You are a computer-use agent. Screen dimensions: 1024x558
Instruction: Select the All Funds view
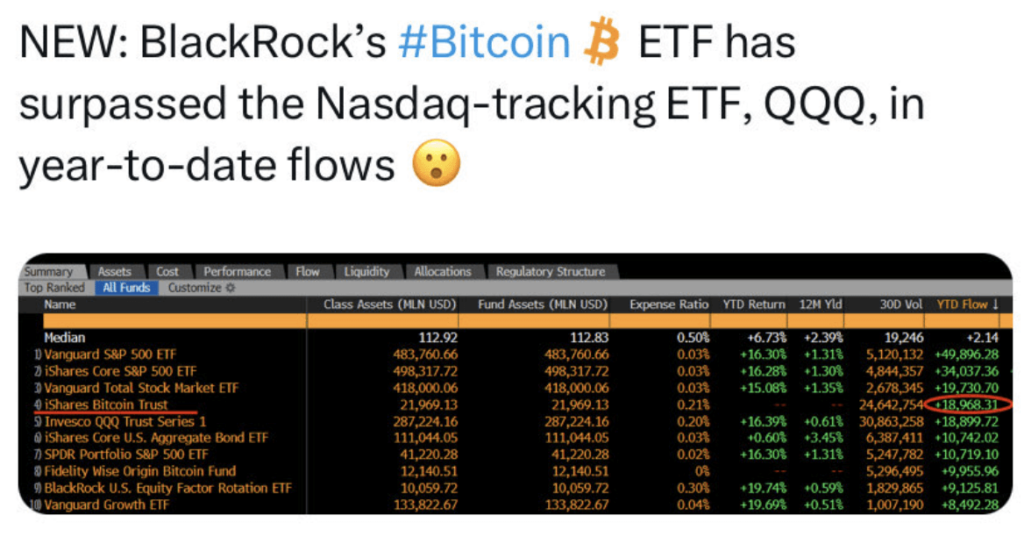point(126,288)
